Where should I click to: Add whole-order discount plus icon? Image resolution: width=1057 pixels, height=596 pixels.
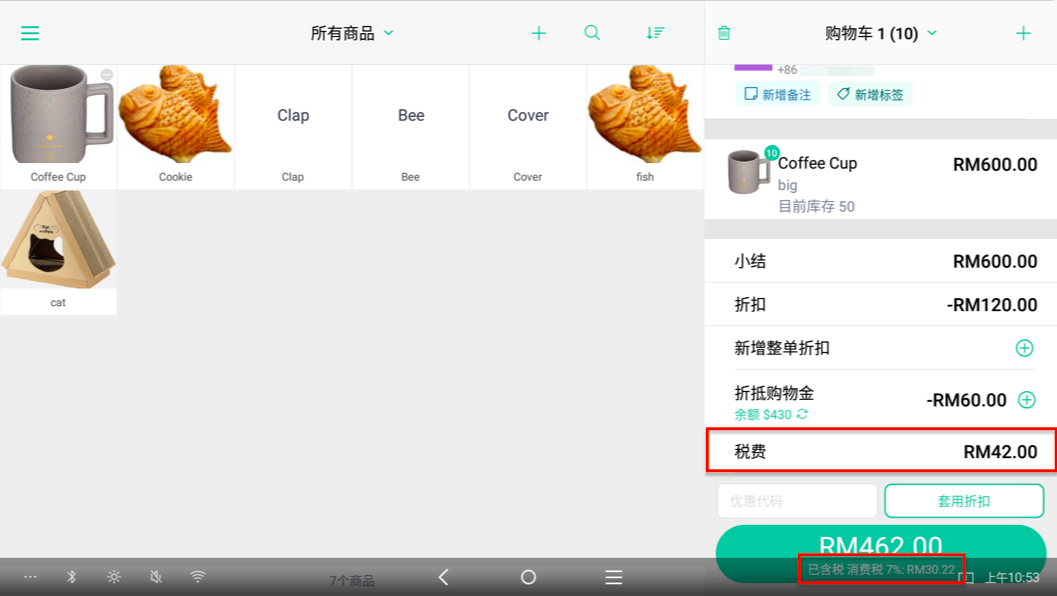click(x=1025, y=348)
